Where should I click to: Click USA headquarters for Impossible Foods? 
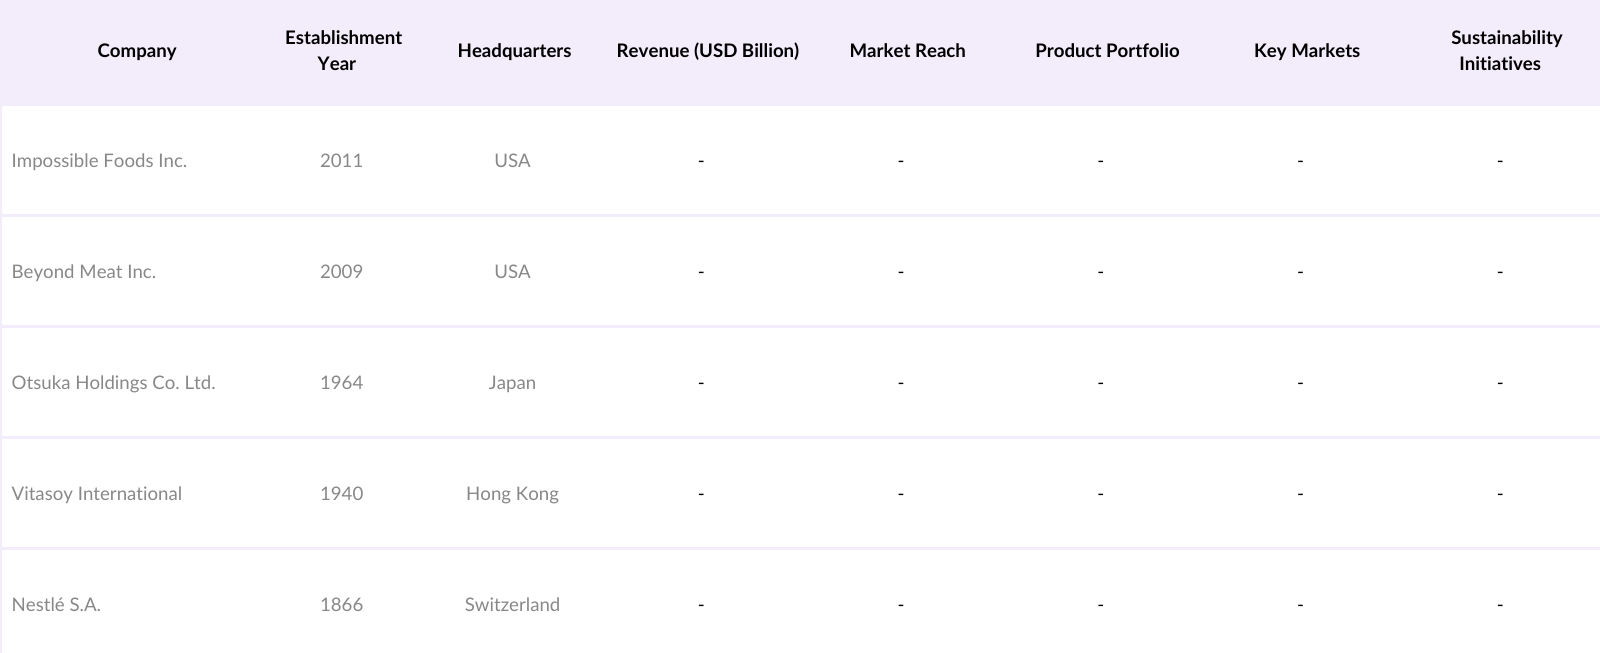point(512,161)
